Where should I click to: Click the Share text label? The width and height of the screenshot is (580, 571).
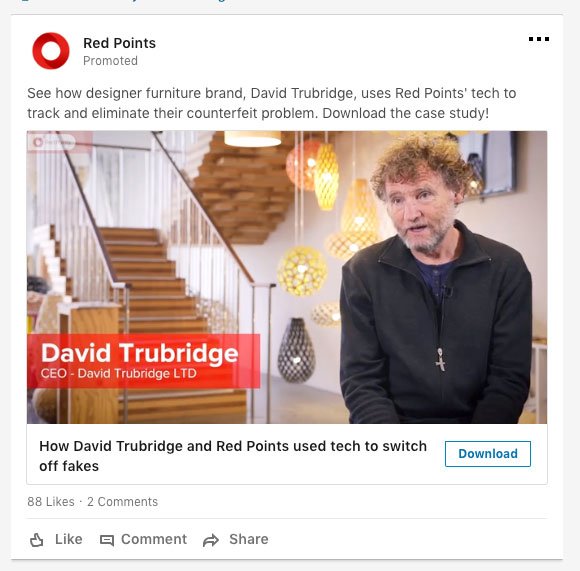coord(249,539)
